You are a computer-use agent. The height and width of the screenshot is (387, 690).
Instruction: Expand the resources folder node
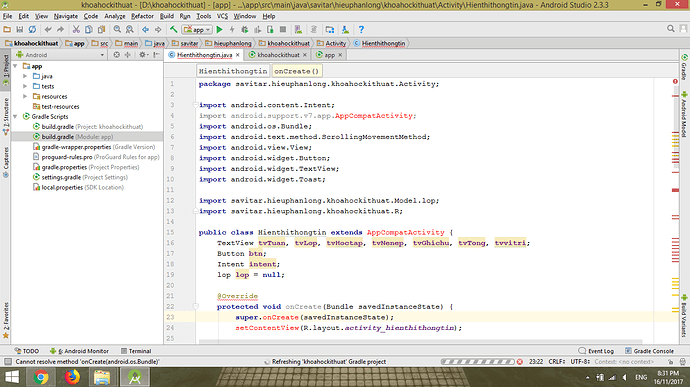point(25,96)
